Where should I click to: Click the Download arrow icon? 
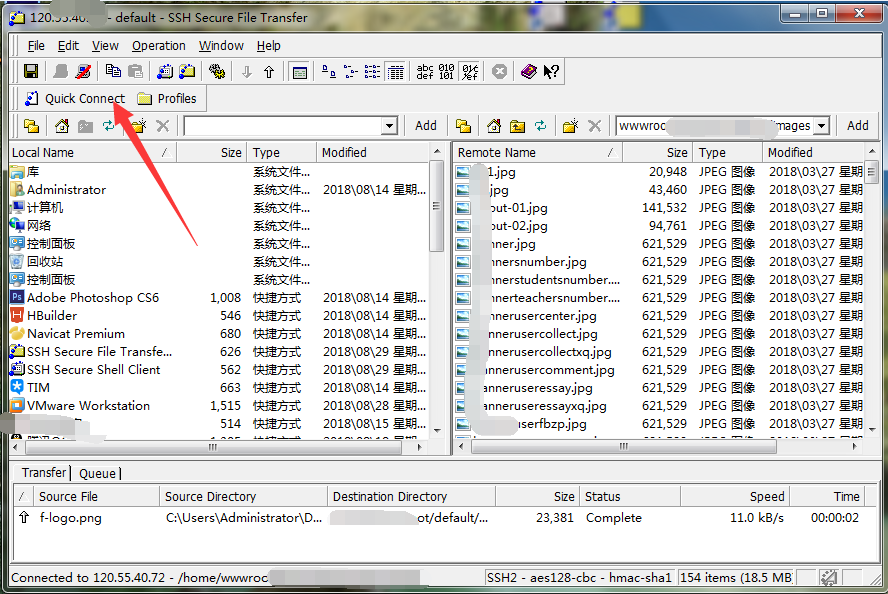click(x=246, y=72)
